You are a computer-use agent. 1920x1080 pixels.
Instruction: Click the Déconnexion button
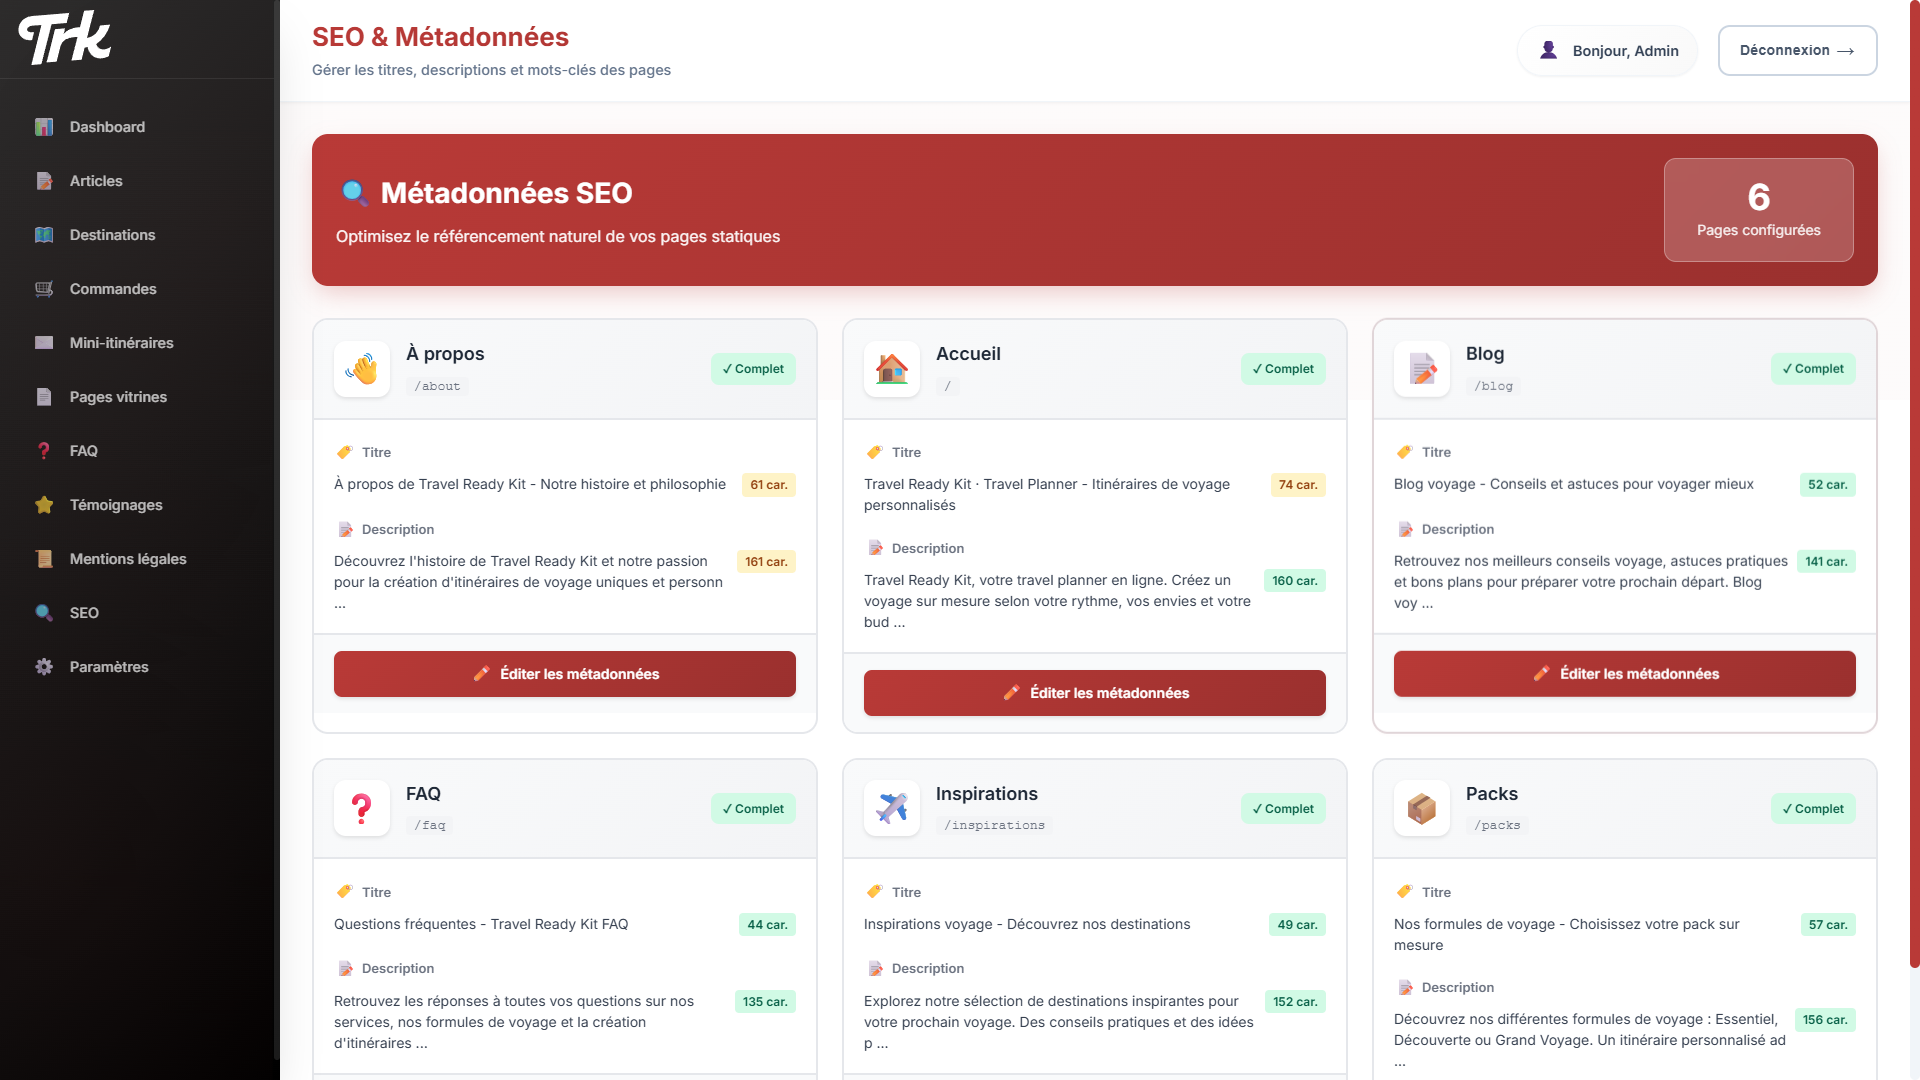(1797, 50)
